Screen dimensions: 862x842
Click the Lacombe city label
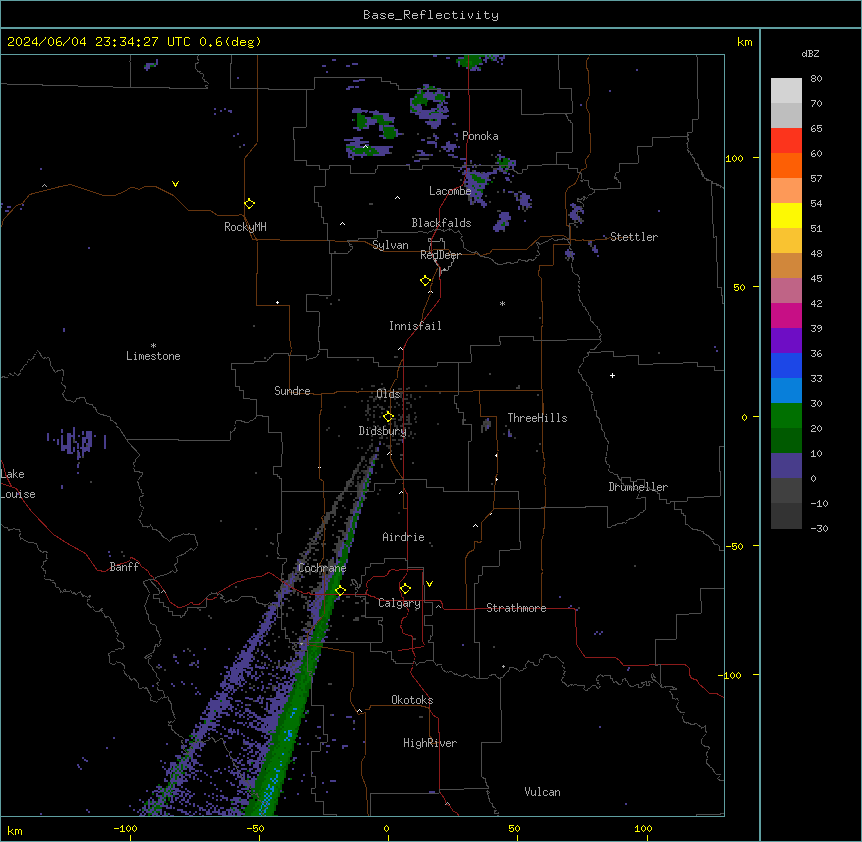coord(450,191)
